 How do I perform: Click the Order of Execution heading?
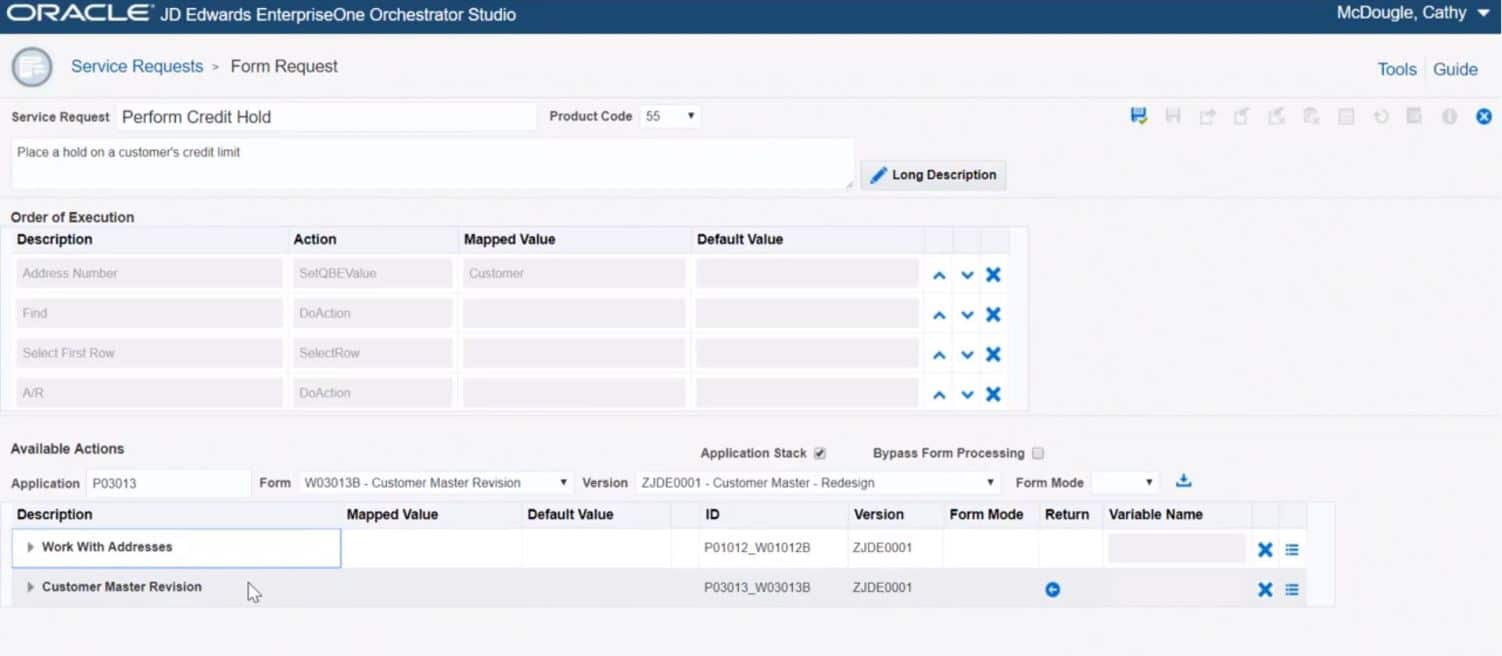[72, 217]
